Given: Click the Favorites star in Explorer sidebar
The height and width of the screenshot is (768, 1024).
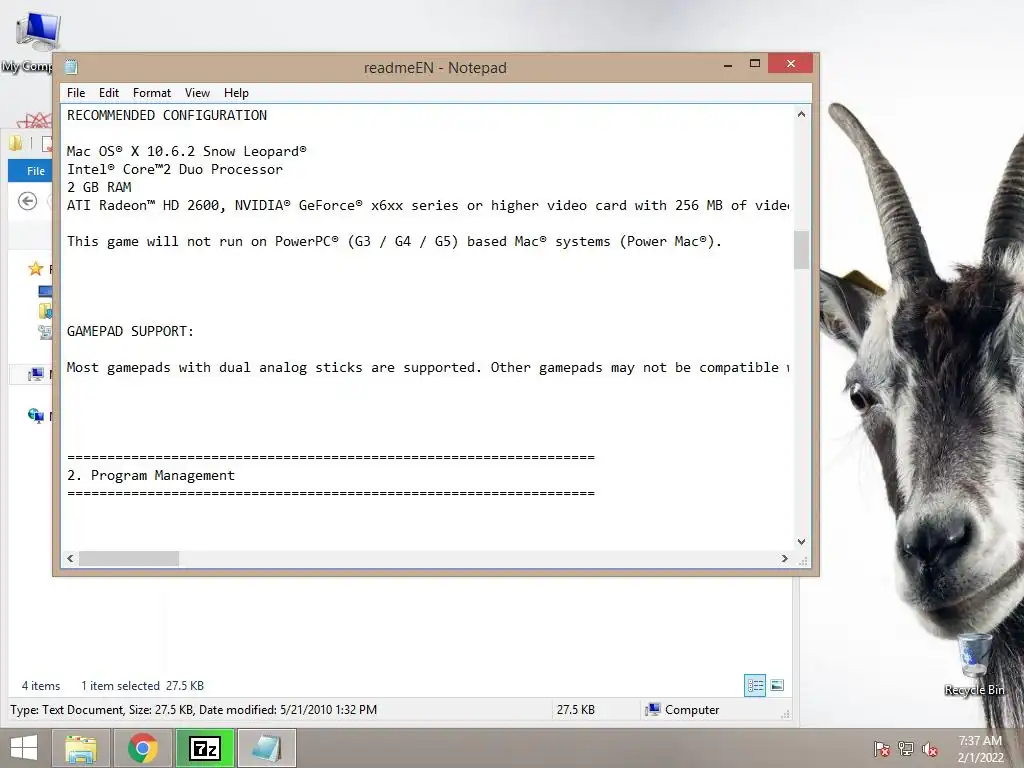Looking at the screenshot, I should tap(36, 268).
